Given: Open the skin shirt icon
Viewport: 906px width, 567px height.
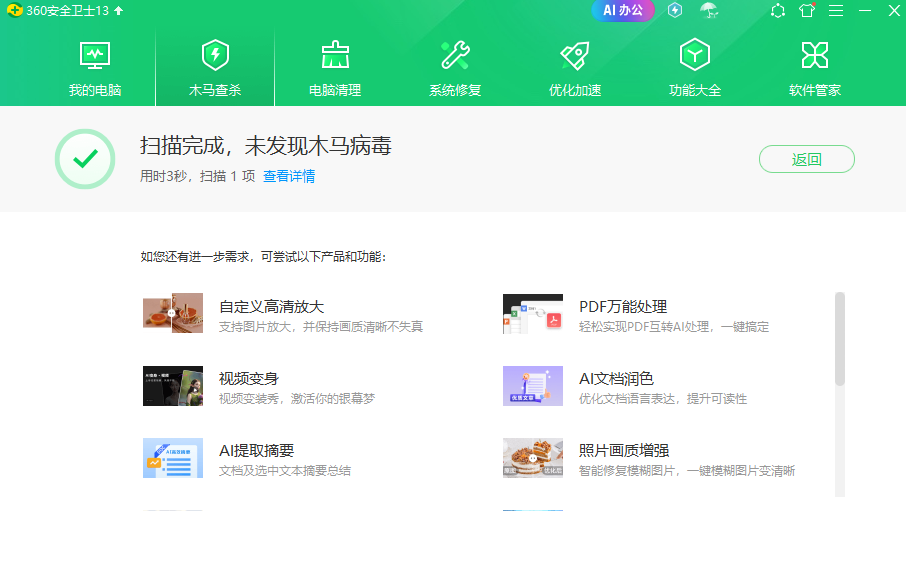Looking at the screenshot, I should [807, 10].
